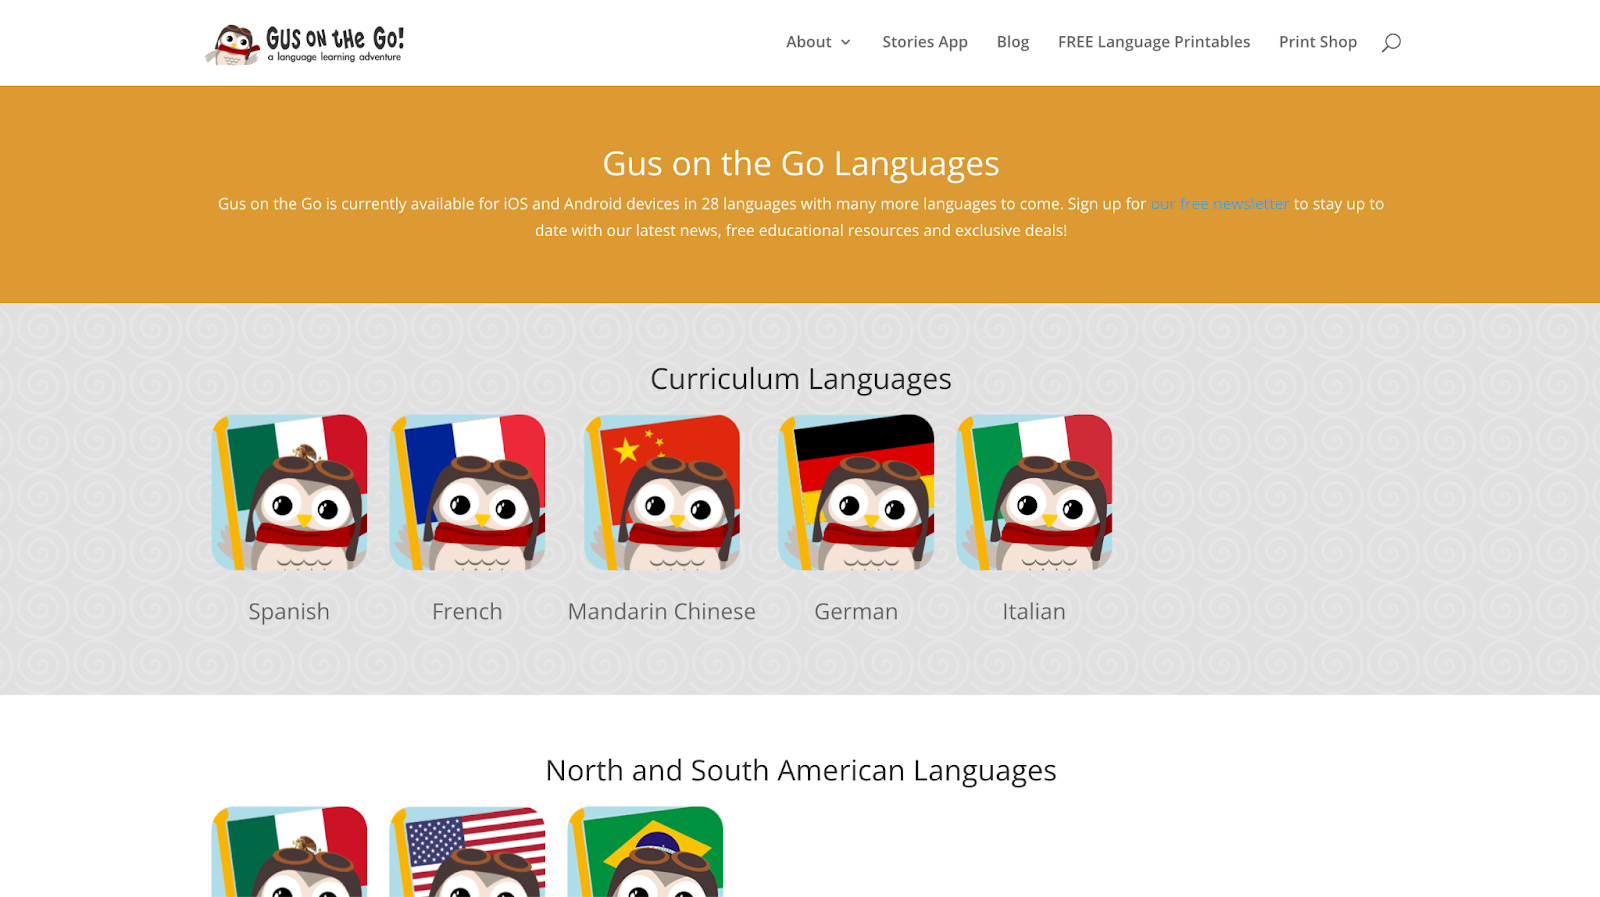Viewport: 1600px width, 897px height.
Task: Open the German flag owl icon
Action: (x=856, y=492)
